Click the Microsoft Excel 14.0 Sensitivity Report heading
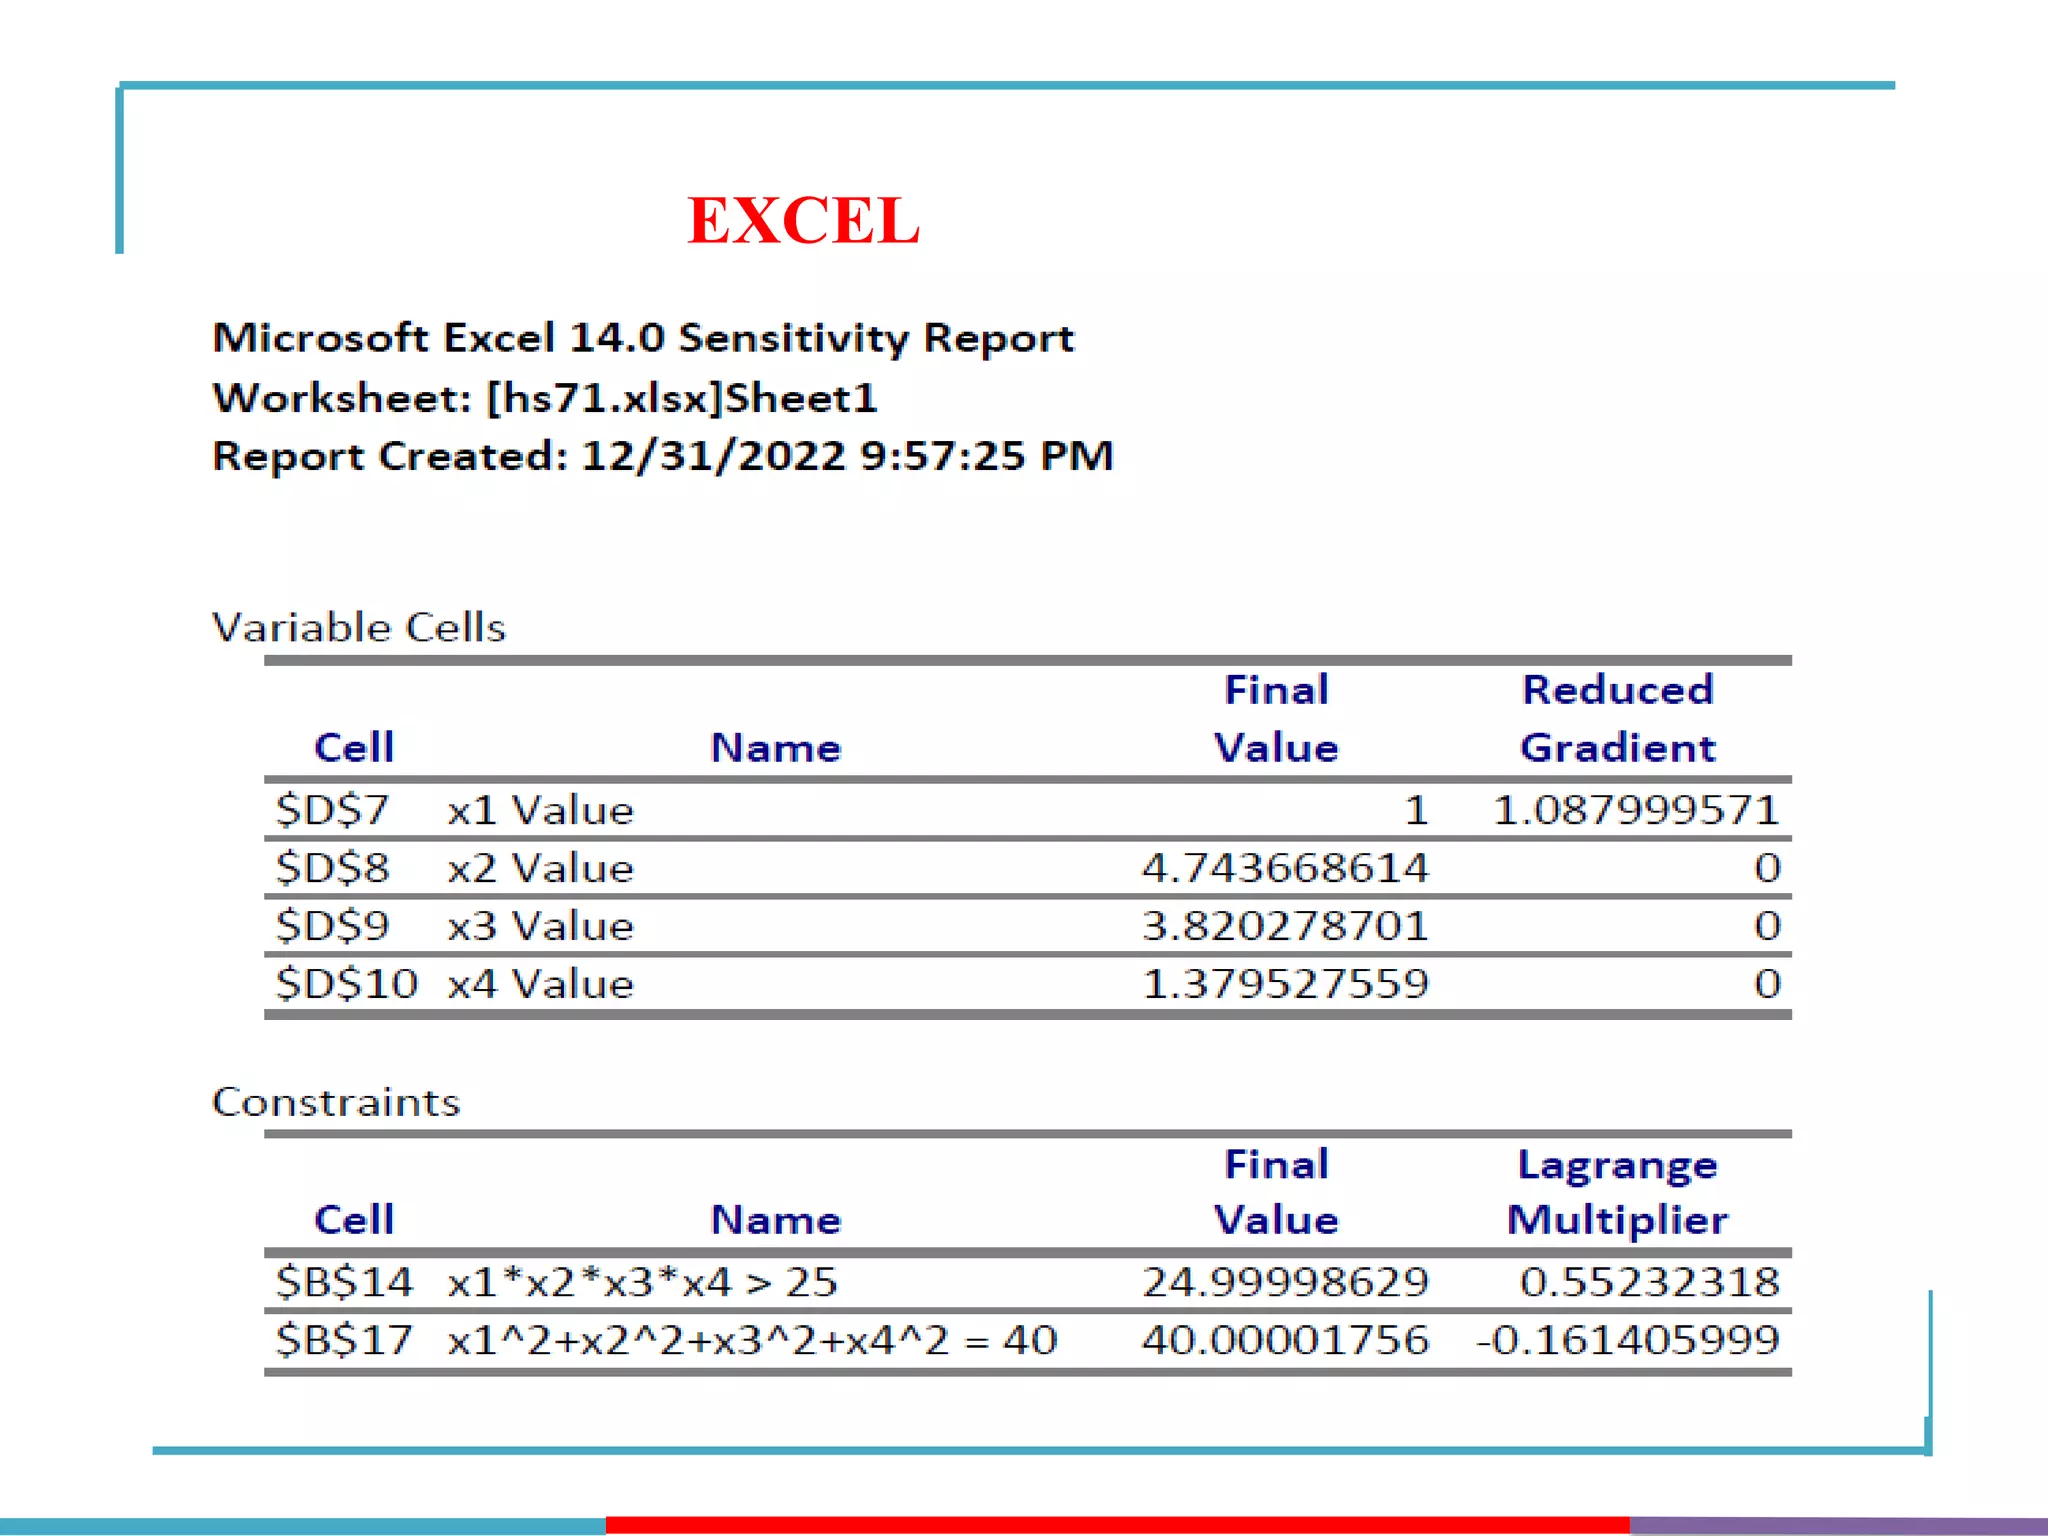Screen dimensions: 2048x1536 pyautogui.click(x=643, y=338)
